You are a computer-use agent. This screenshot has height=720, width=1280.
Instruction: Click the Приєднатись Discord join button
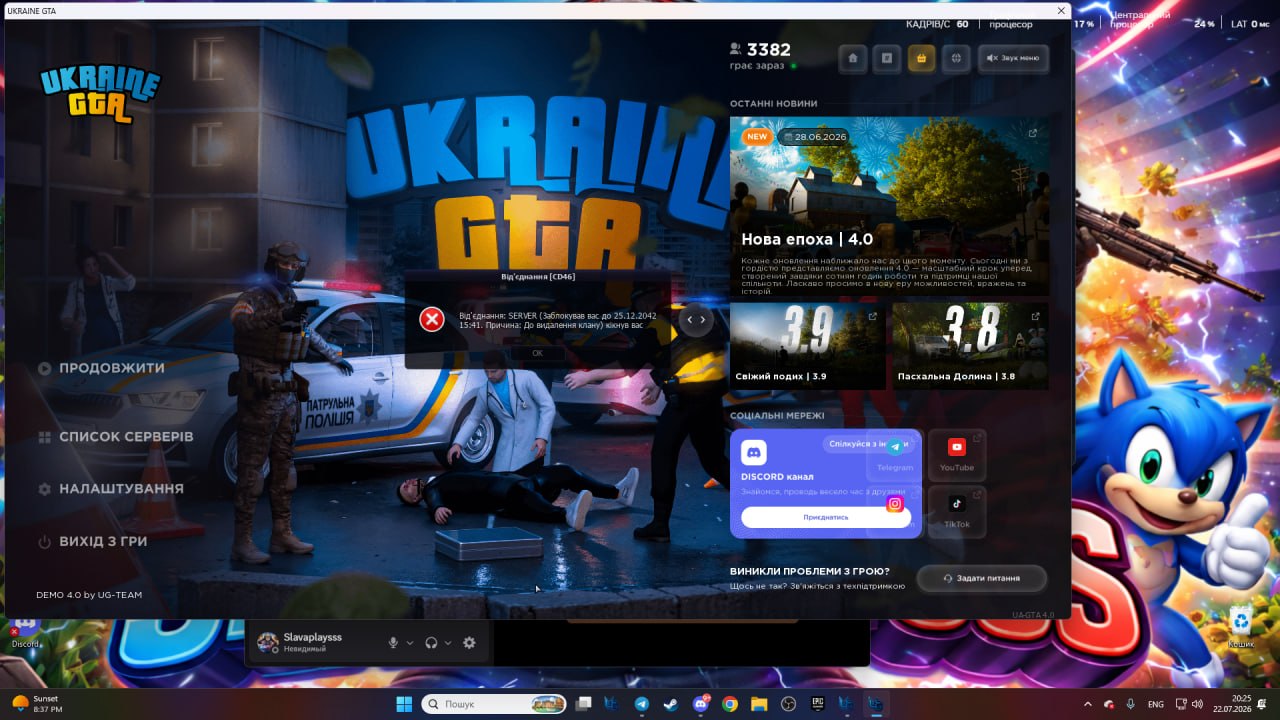(x=826, y=517)
